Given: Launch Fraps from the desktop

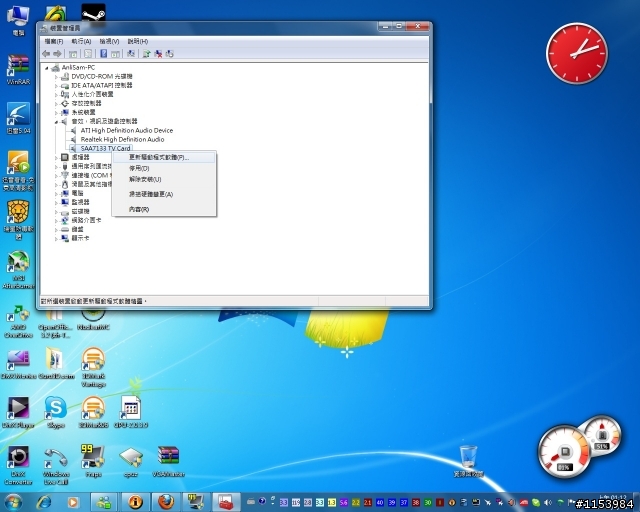Looking at the screenshot, I should 93,461.
